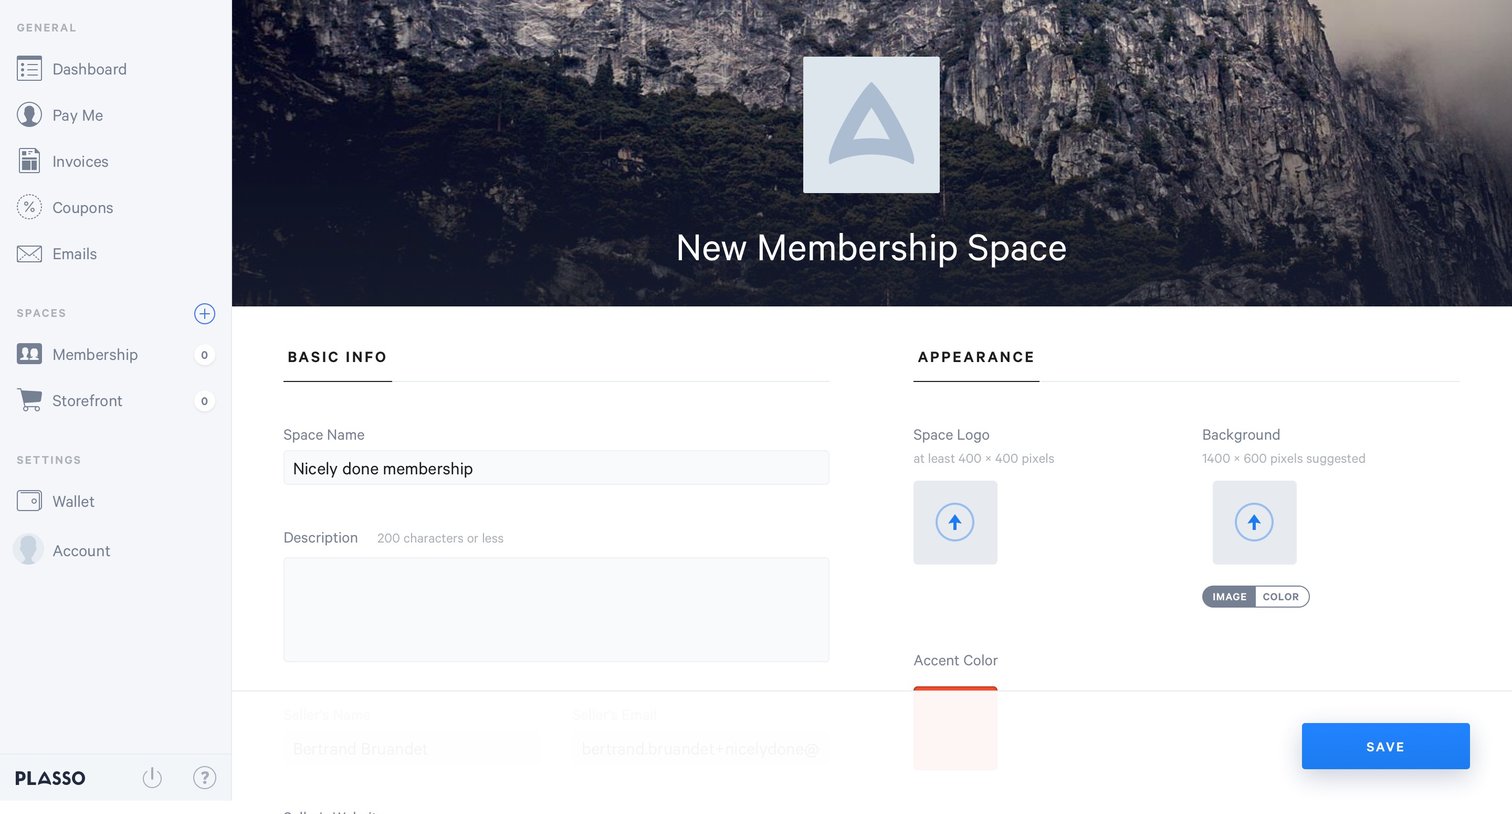Click the Pay Me person icon
Screen dimensions: 1512x814
point(29,115)
